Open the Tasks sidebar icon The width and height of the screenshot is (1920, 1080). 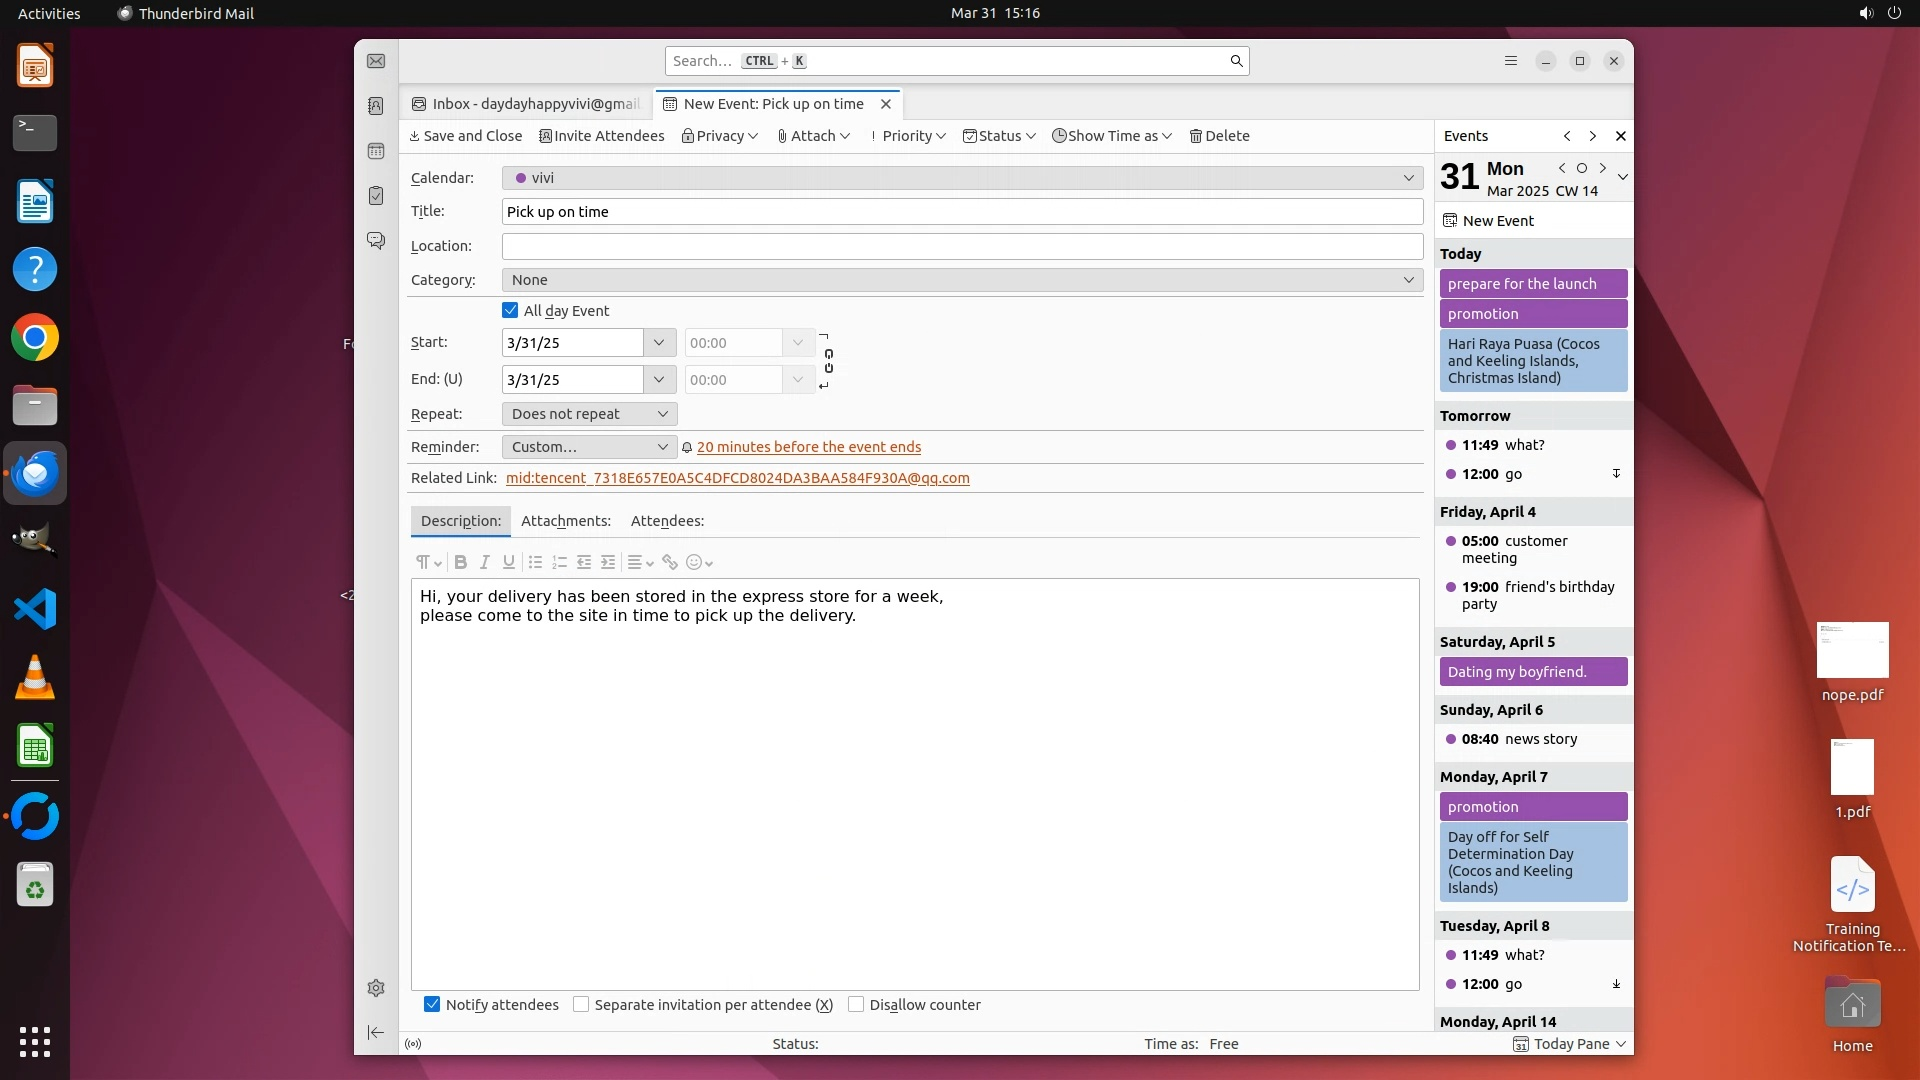(376, 196)
